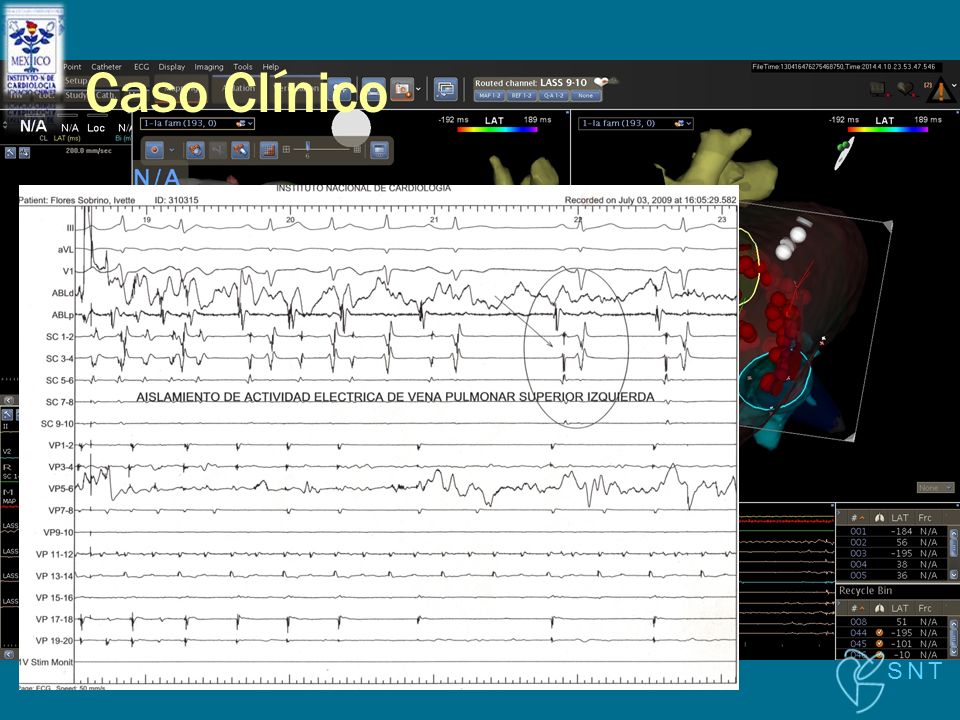Viewport: 960px width, 720px height.
Task: Click lungs respiration icon in points header
Action: (x=880, y=517)
